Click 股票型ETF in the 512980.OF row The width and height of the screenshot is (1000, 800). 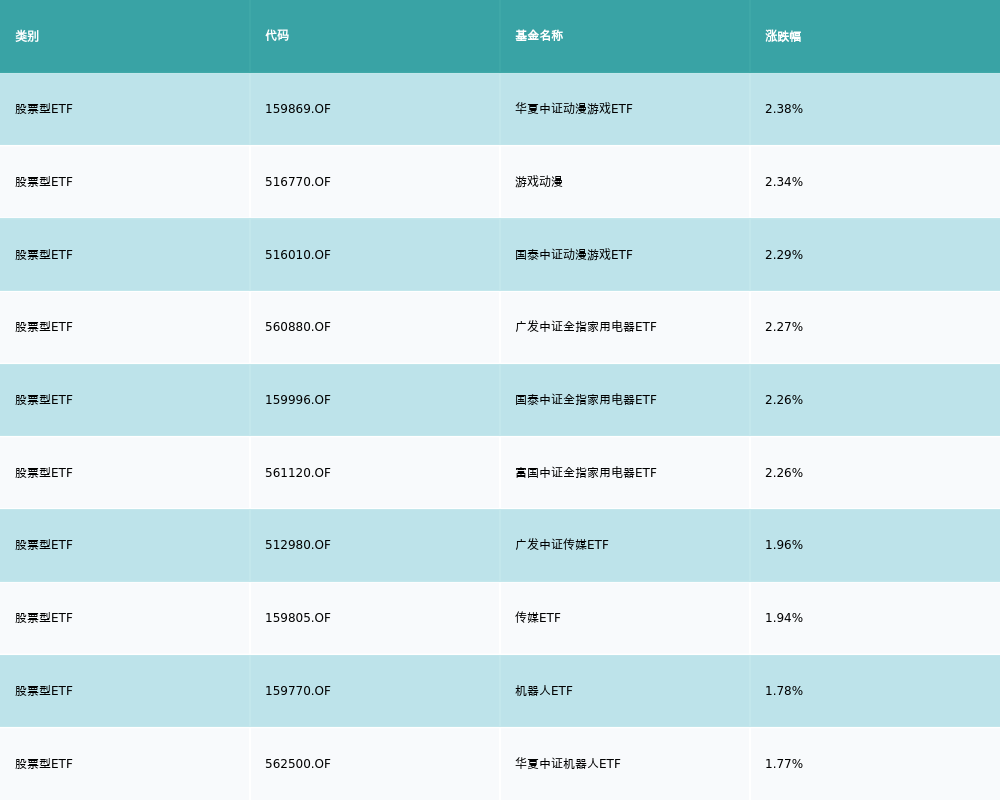click(x=44, y=545)
